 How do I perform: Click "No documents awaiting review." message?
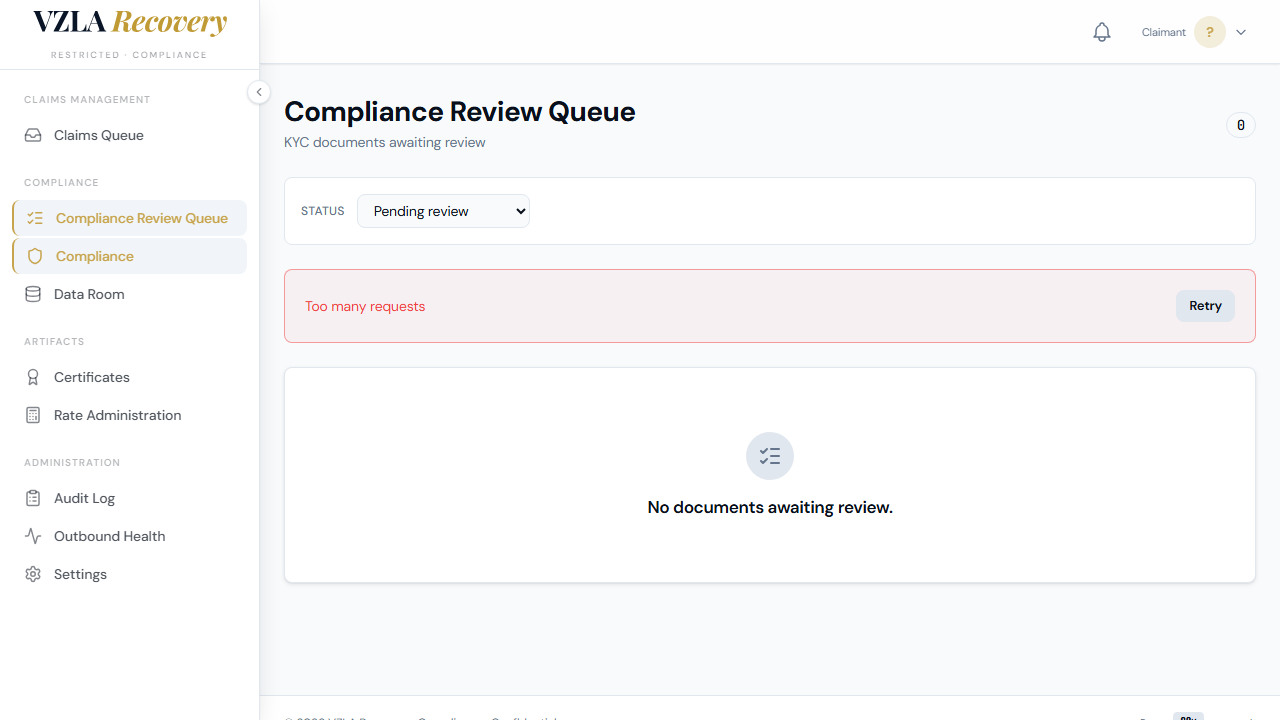(770, 507)
